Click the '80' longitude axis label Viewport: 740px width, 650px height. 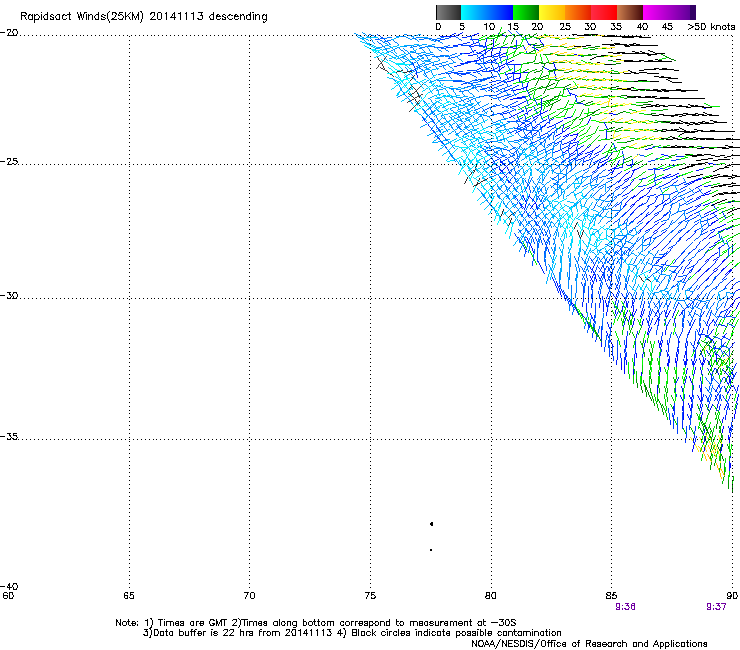point(491,596)
